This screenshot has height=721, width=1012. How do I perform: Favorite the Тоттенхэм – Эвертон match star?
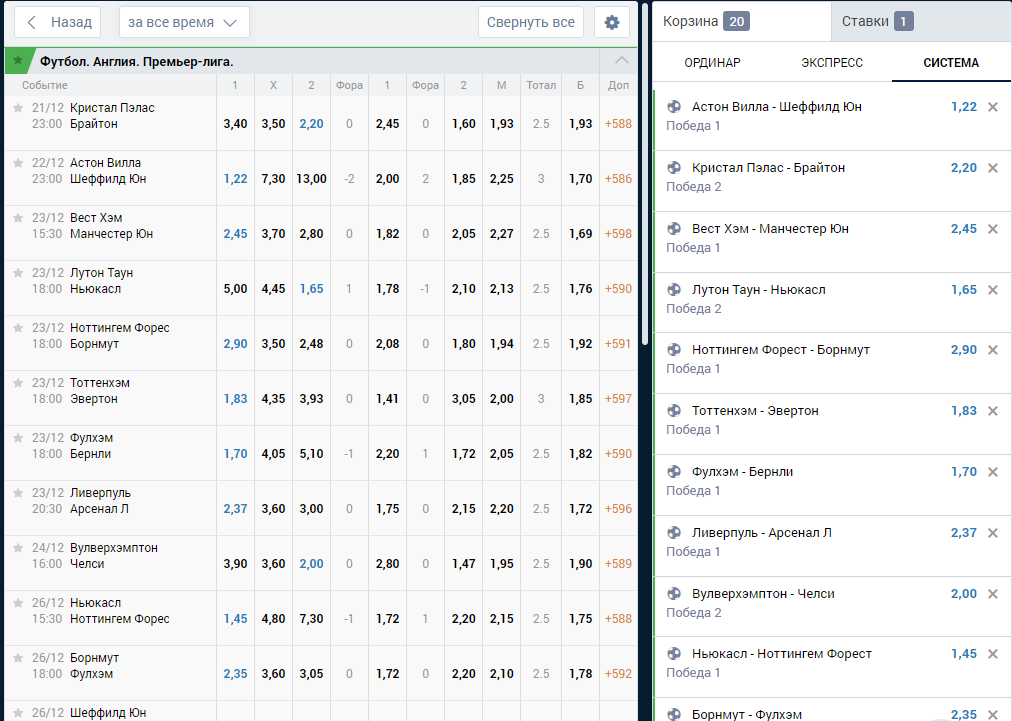click(x=18, y=382)
